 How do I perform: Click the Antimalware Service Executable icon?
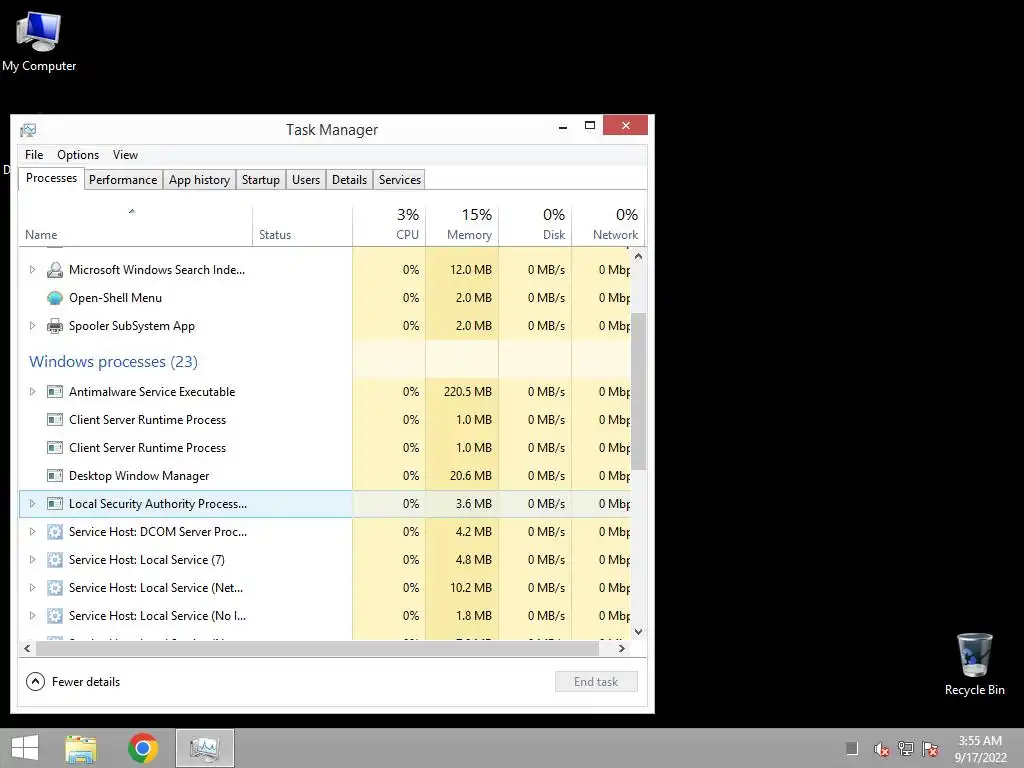tap(55, 392)
